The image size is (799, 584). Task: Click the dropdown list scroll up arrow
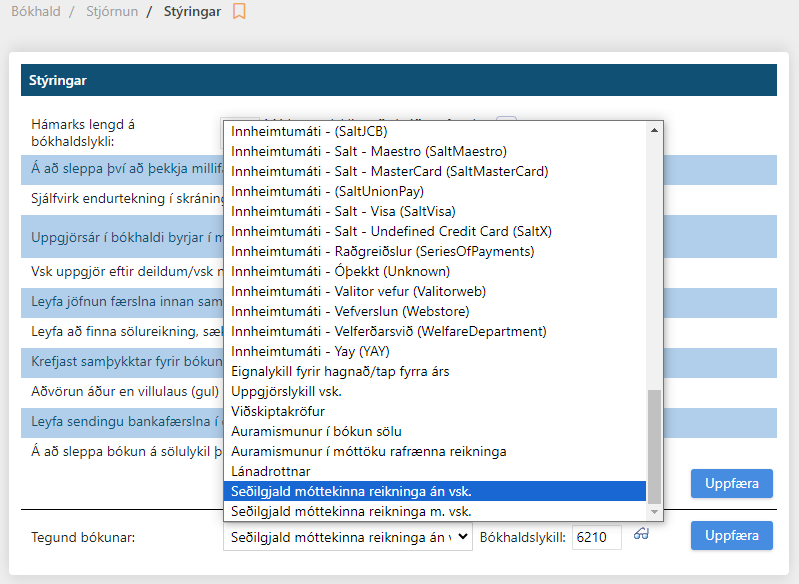pos(655,130)
